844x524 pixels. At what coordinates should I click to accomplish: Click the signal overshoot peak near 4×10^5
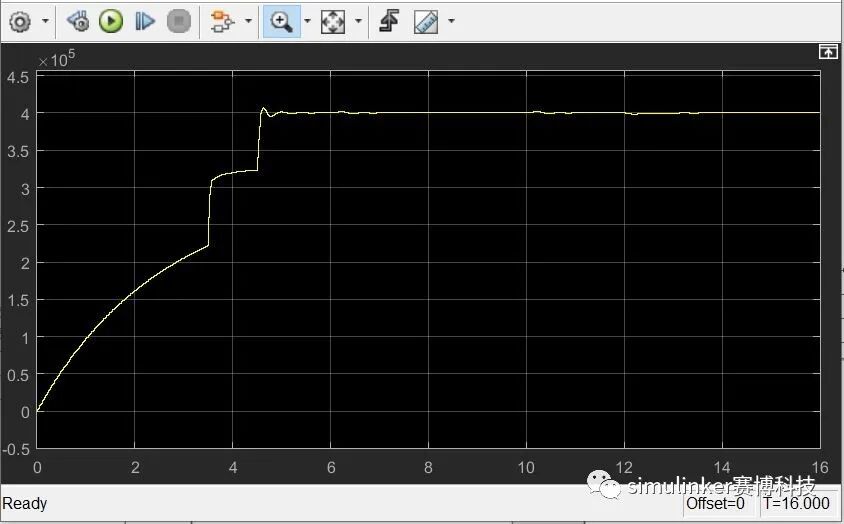[x=263, y=109]
